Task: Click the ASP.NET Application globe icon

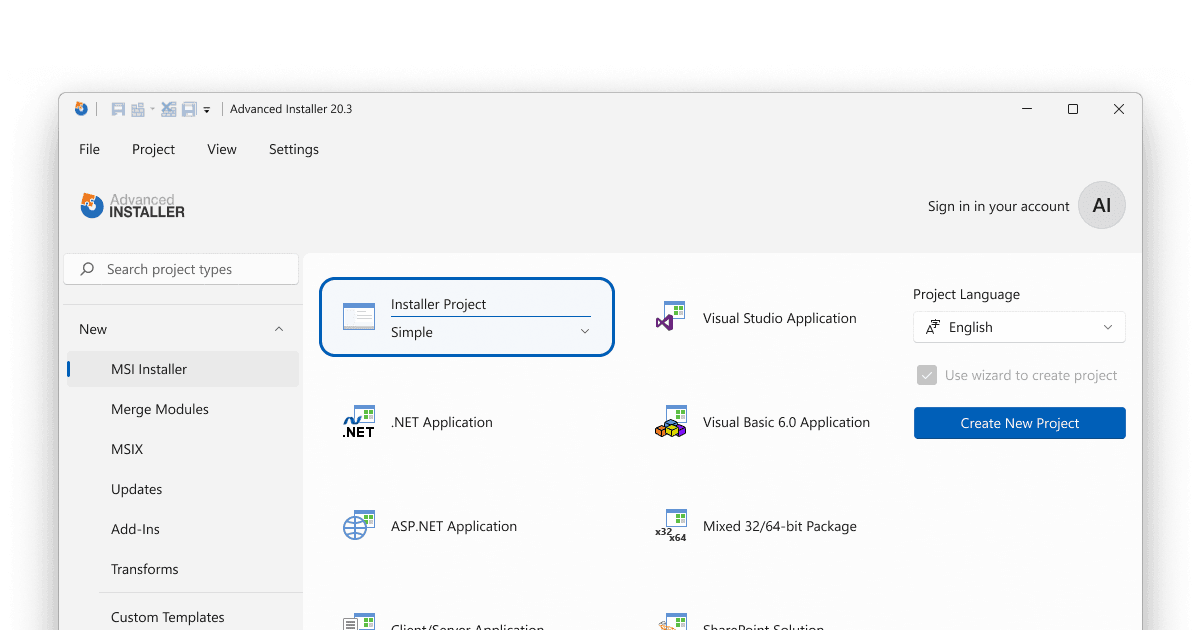Action: 358,526
